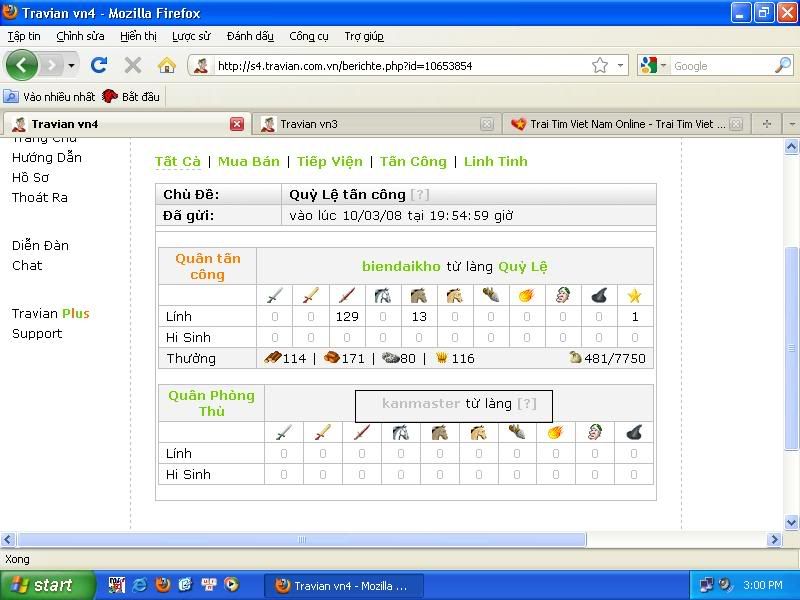
Task: Open the Diễn Đàn forum link
Action: pos(40,245)
